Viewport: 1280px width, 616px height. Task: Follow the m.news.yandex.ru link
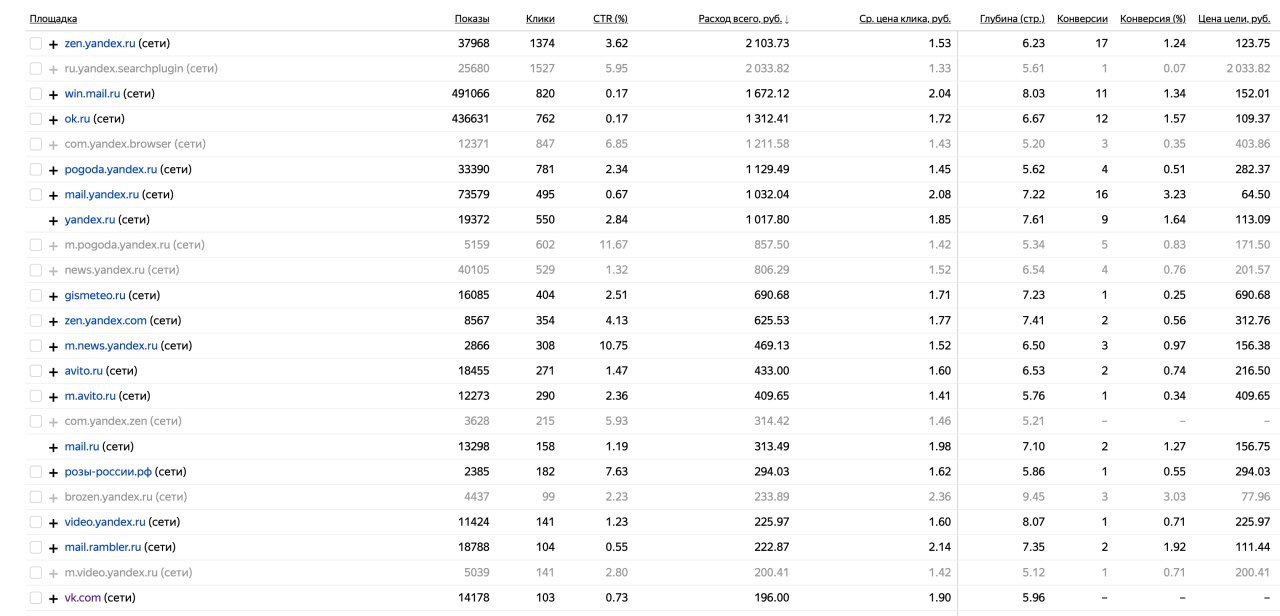pyautogui.click(x=111, y=345)
